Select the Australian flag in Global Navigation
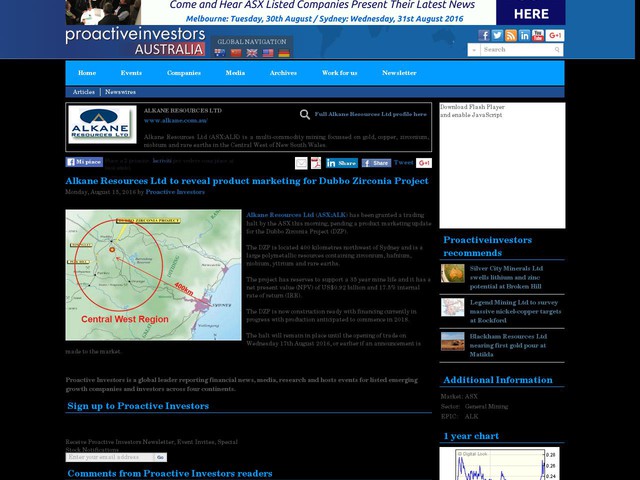Image resolution: width=640 pixels, height=480 pixels. point(220,53)
